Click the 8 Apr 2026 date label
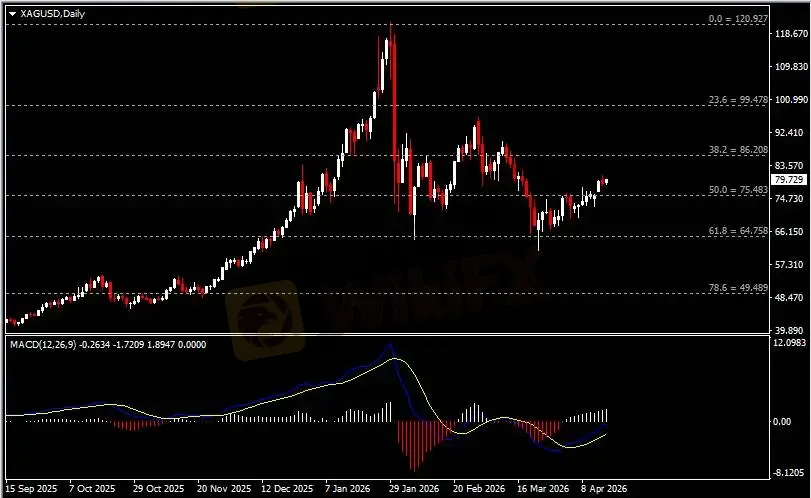The height and width of the screenshot is (498, 811). click(x=604, y=489)
